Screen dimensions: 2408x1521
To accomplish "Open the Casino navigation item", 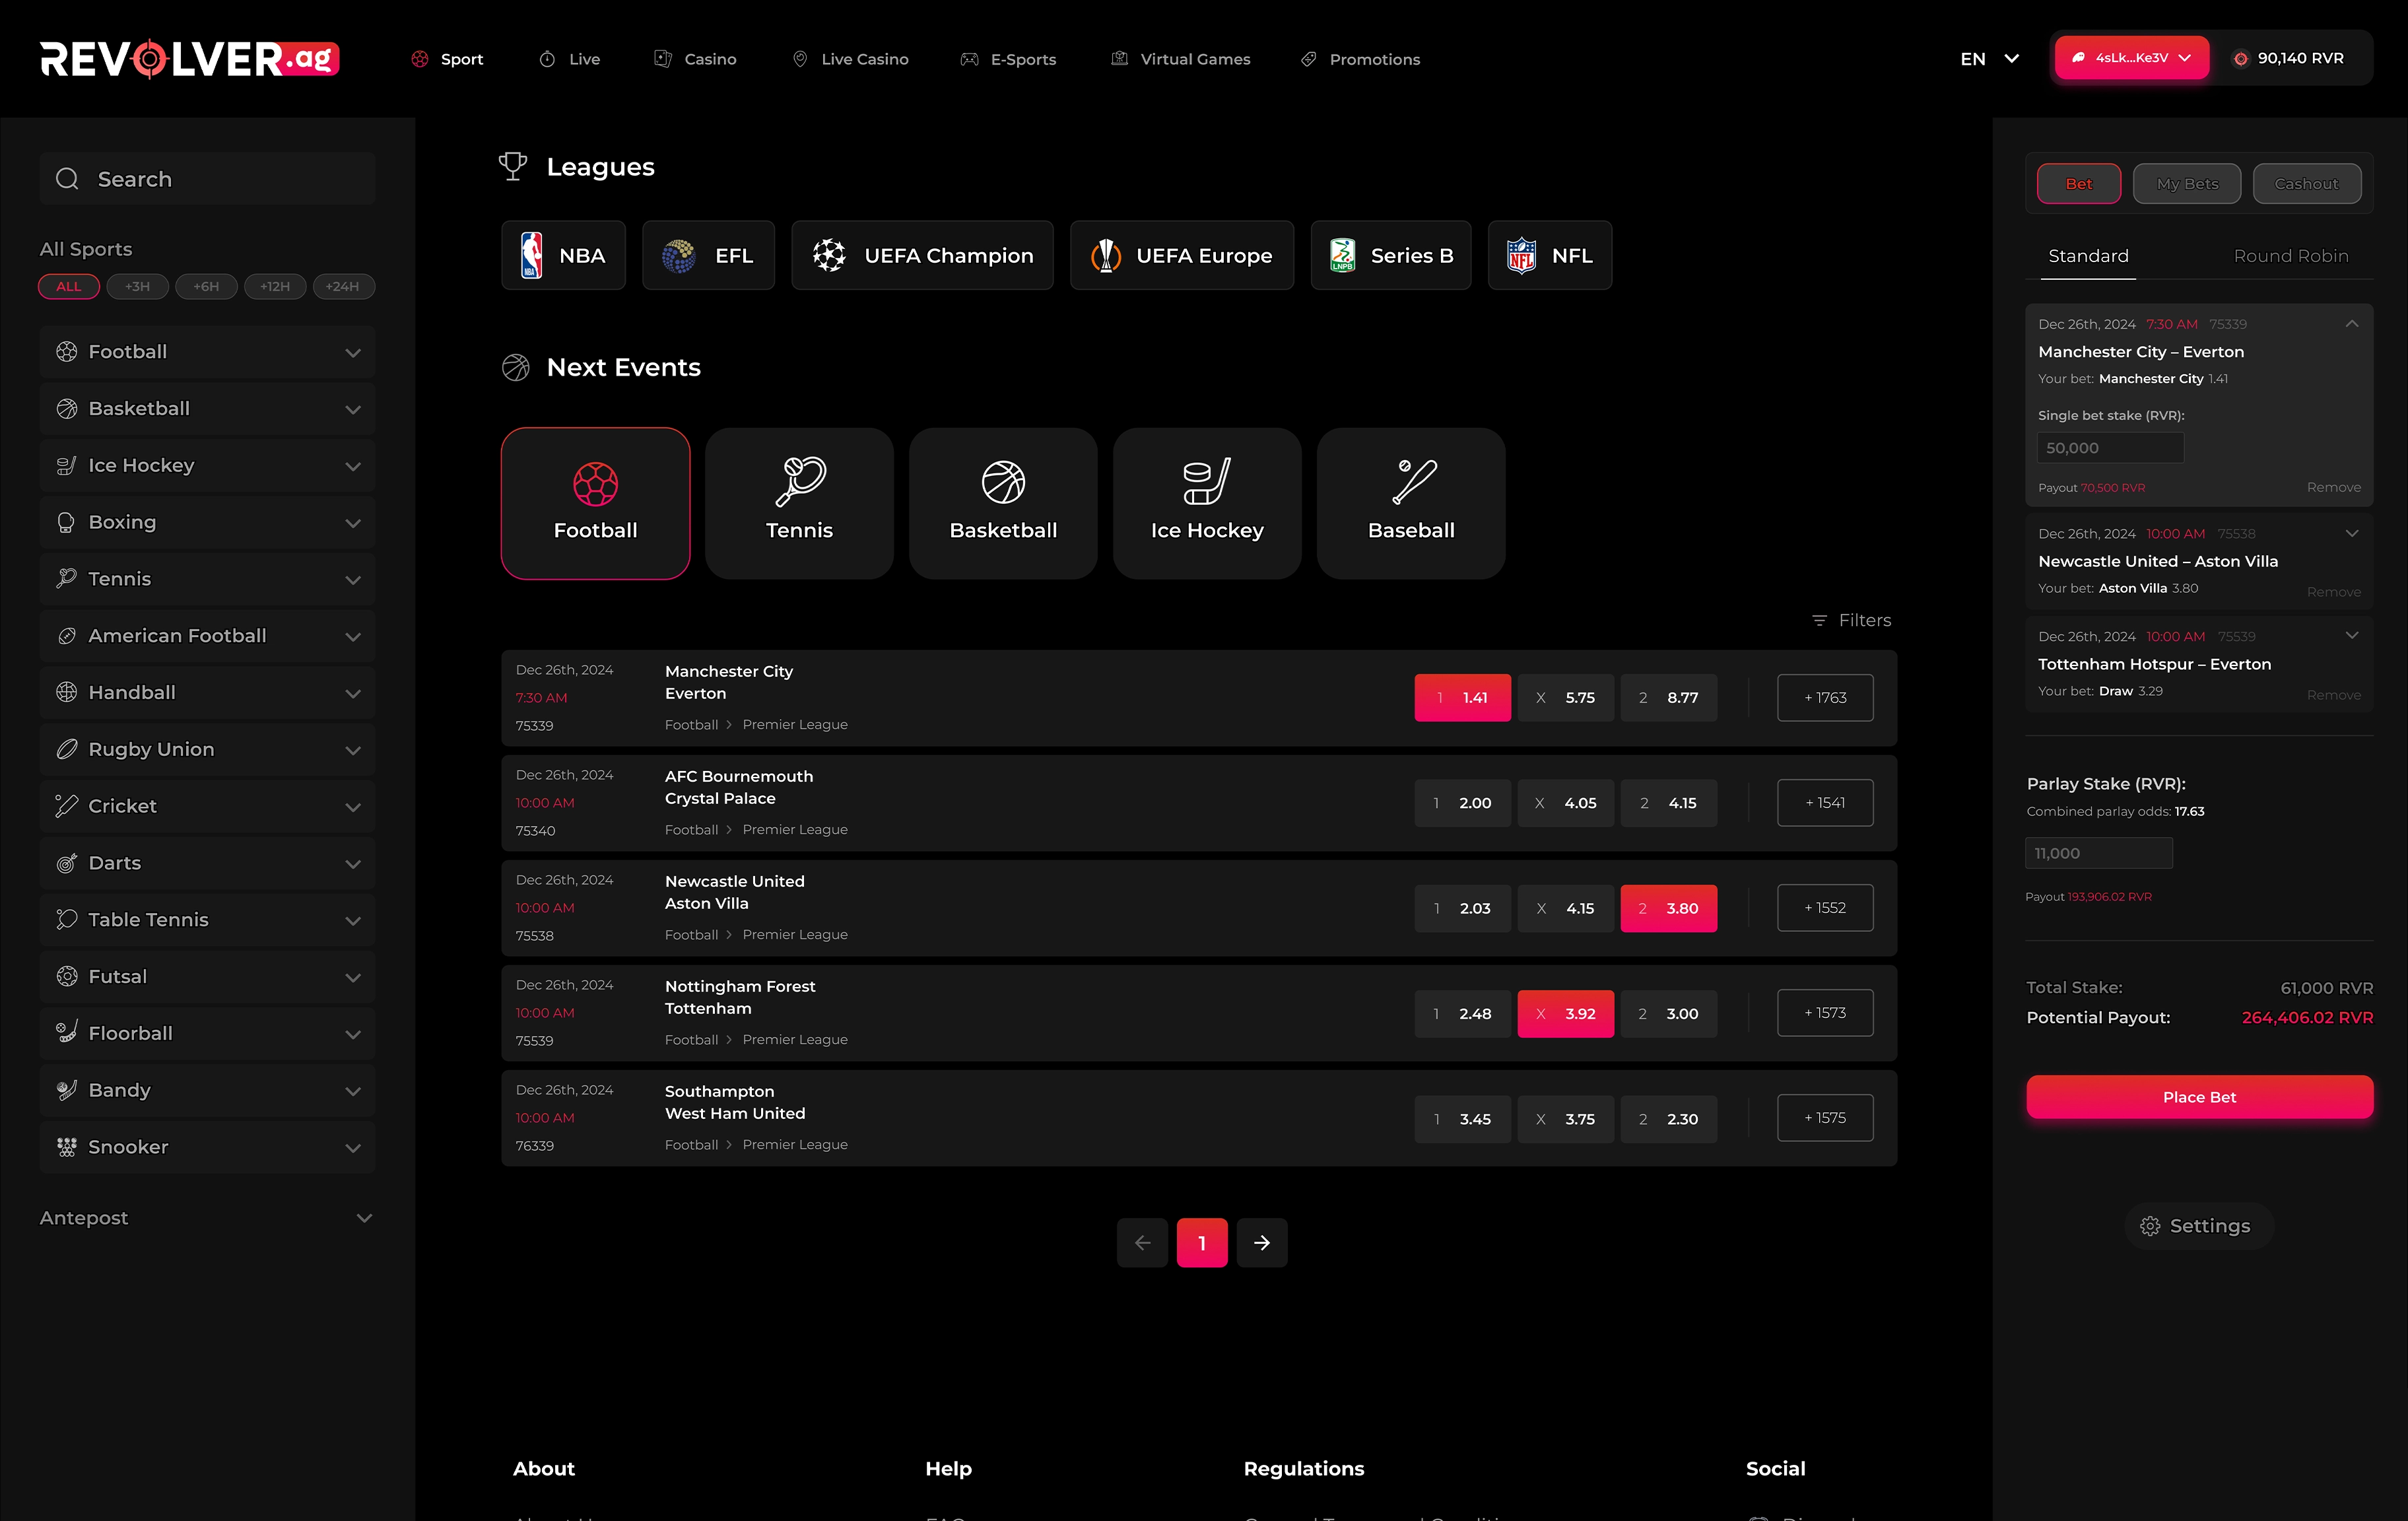I will [696, 59].
